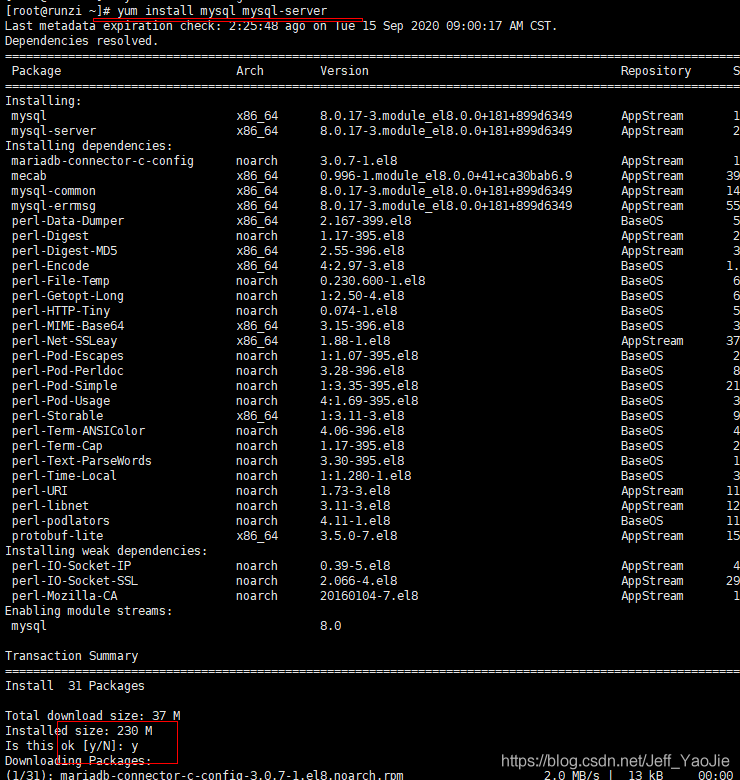Click the Installing weak dependencies: heading

coord(106,551)
